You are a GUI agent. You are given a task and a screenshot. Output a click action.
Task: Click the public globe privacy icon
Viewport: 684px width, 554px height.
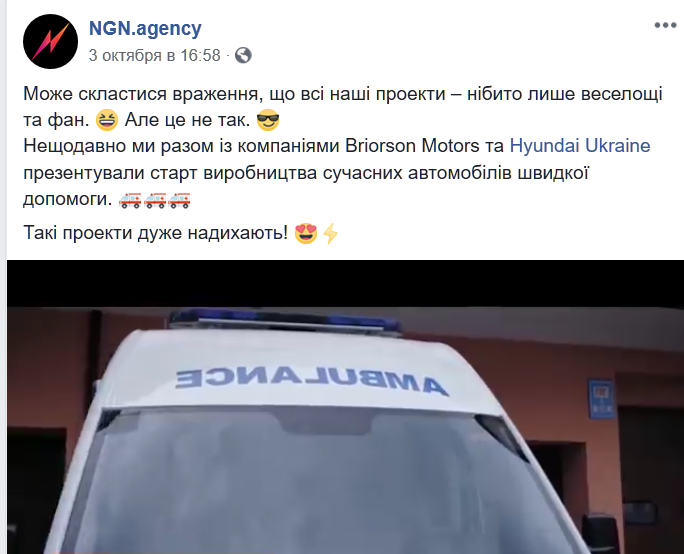click(243, 55)
